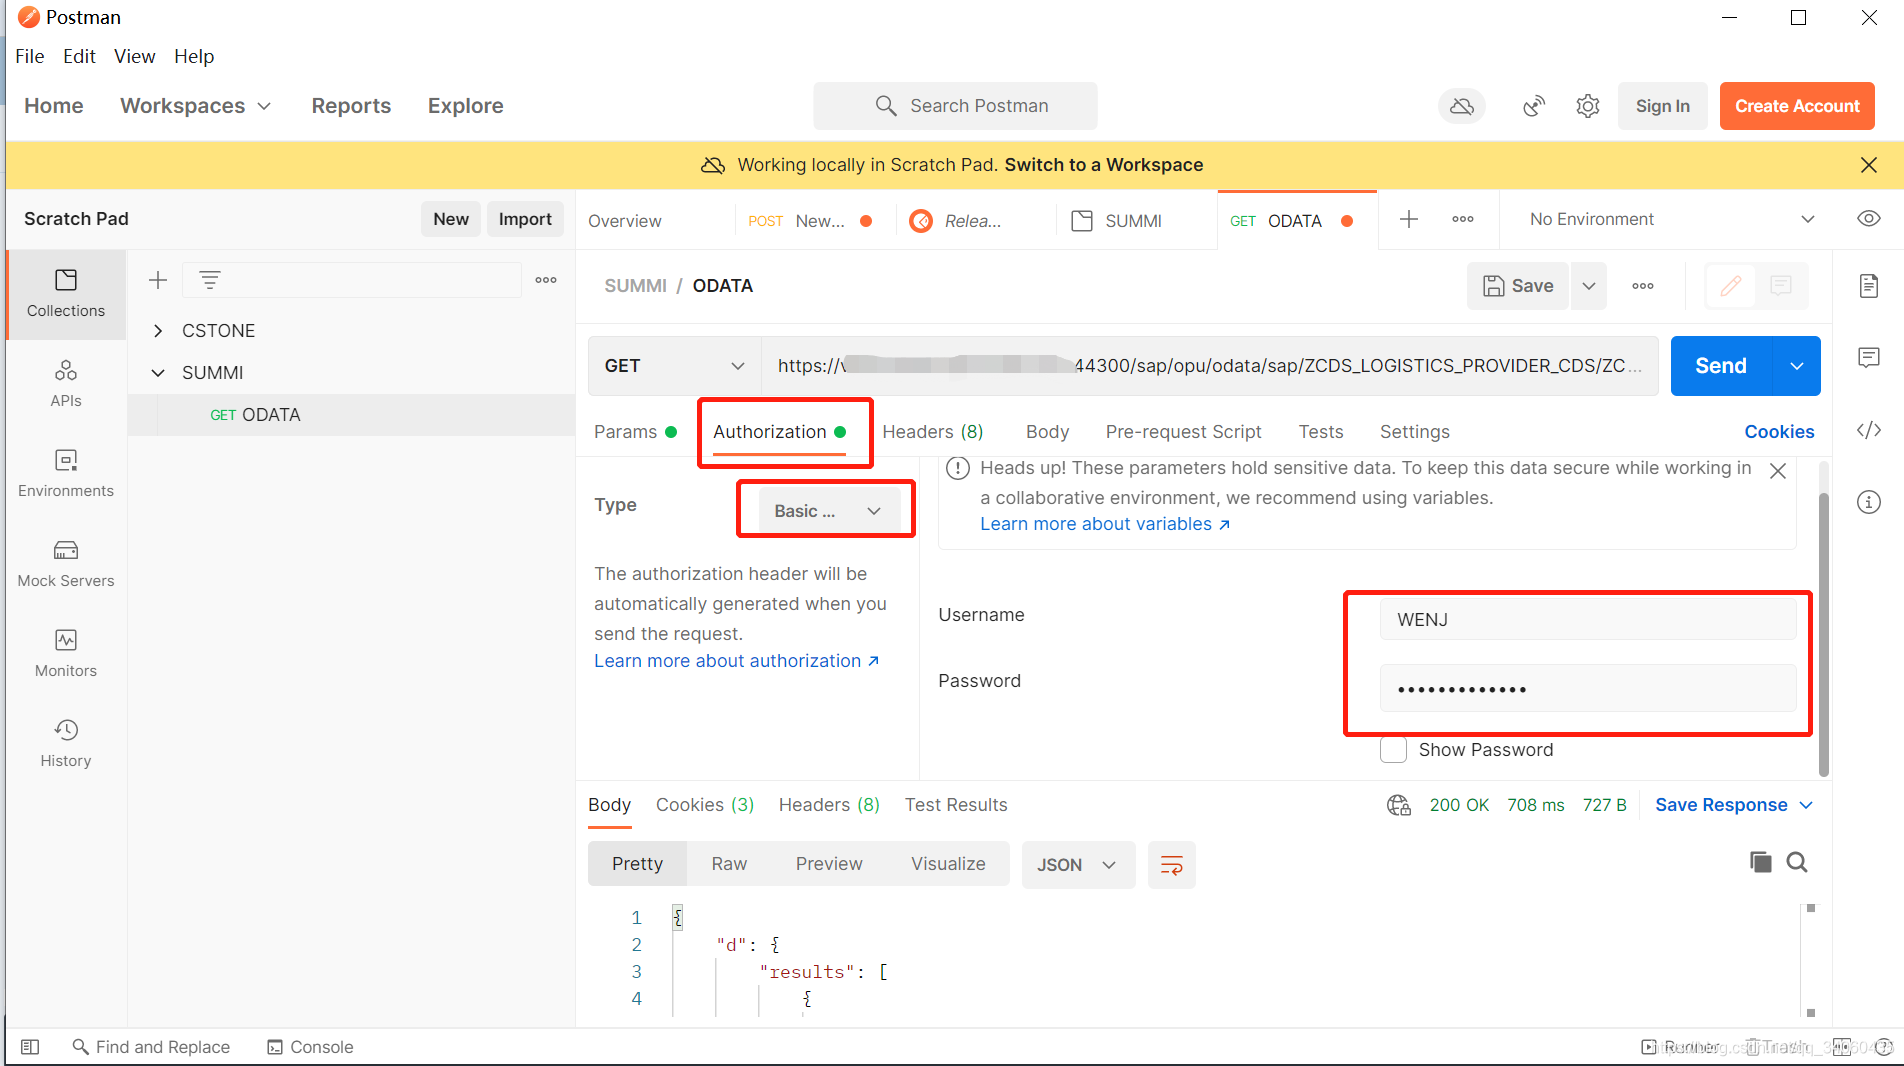
Task: Toggle the sidebar icon in status bar
Action: [x=30, y=1047]
